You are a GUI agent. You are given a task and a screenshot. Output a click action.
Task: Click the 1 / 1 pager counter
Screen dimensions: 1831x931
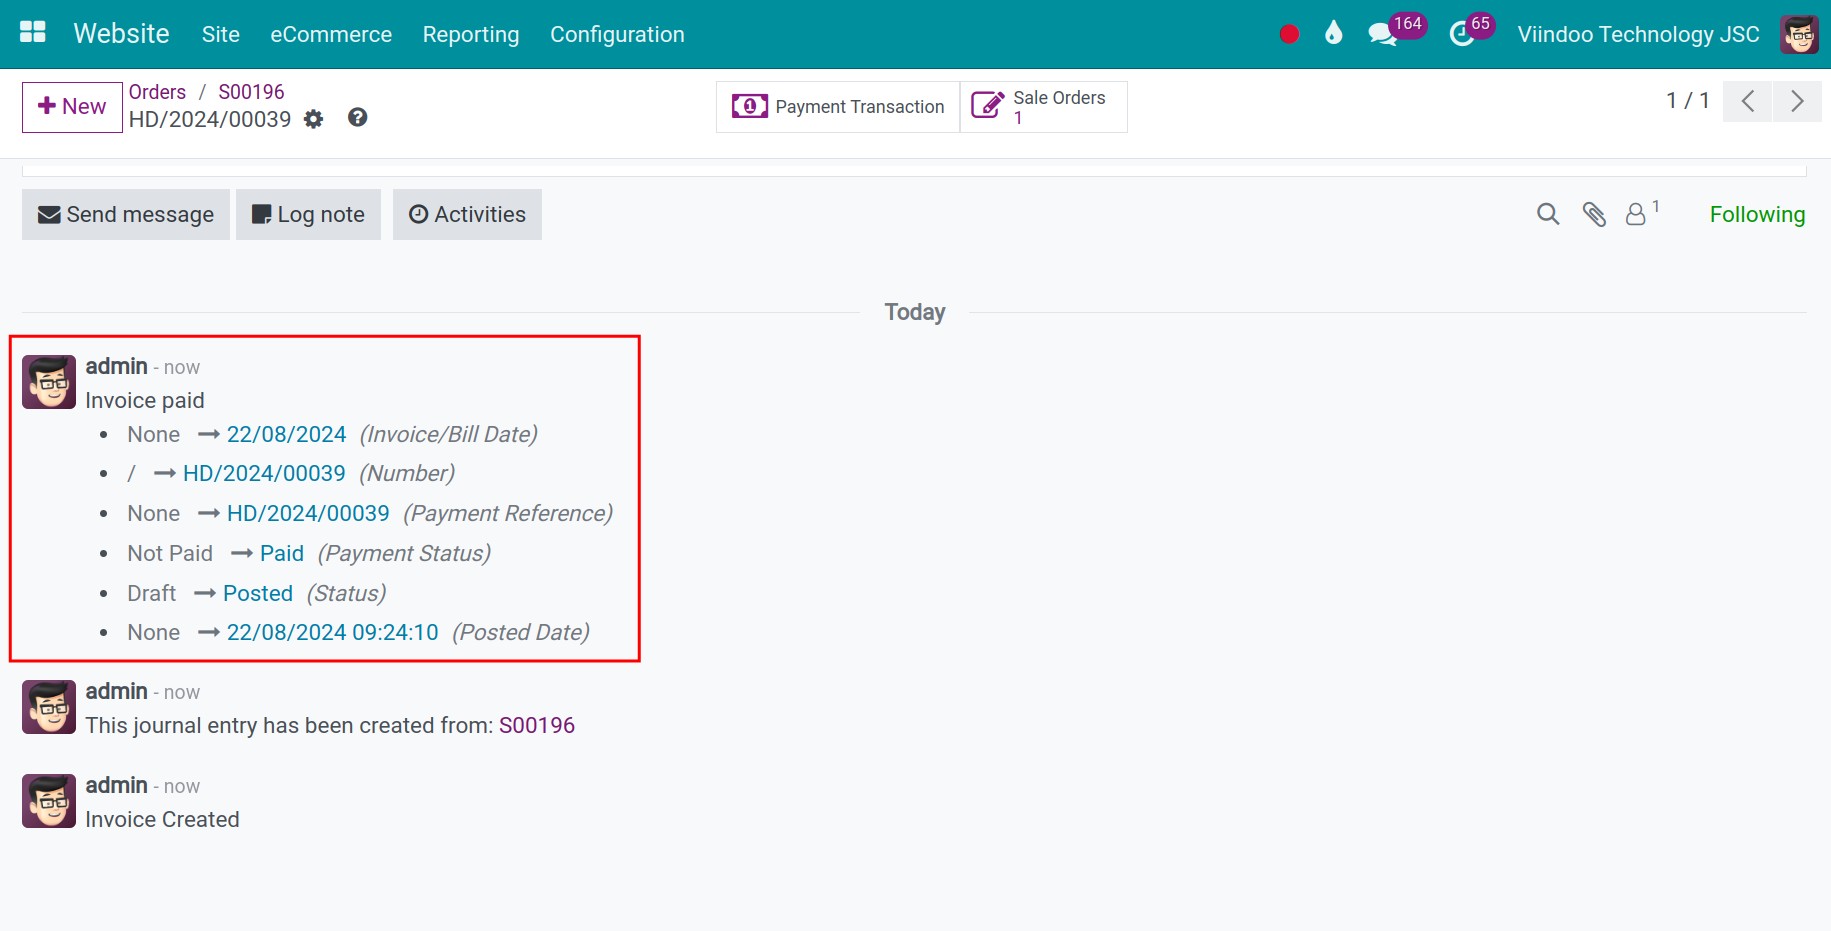tap(1687, 101)
